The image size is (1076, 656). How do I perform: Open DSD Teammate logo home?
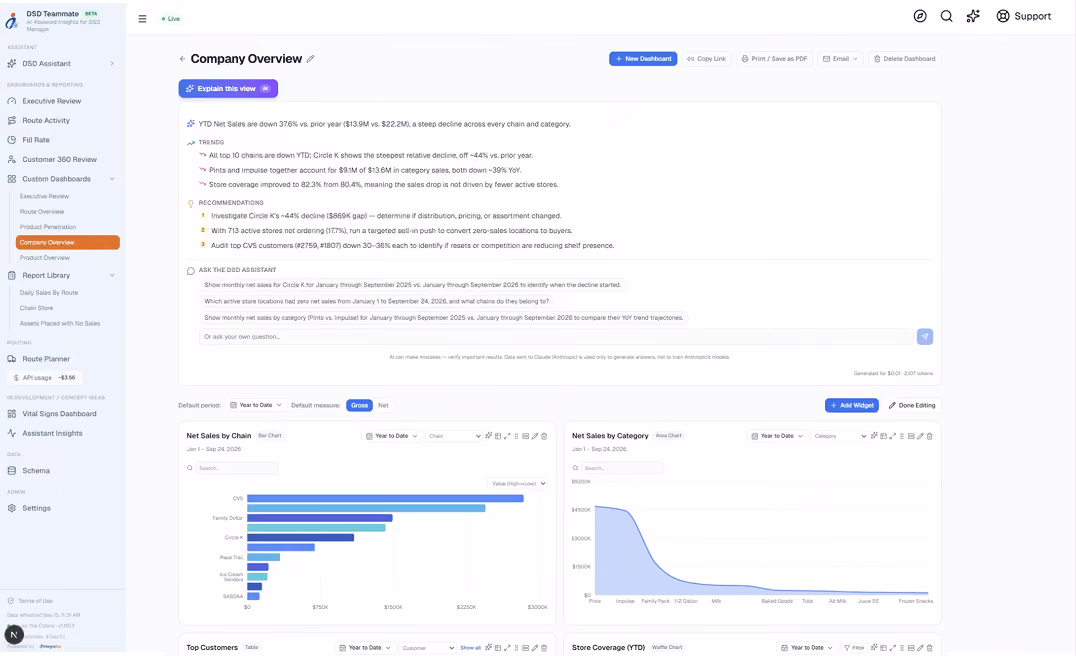[x=12, y=21]
